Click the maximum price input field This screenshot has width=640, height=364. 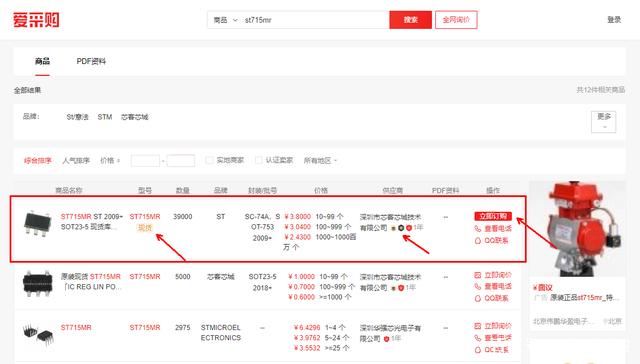(x=180, y=161)
